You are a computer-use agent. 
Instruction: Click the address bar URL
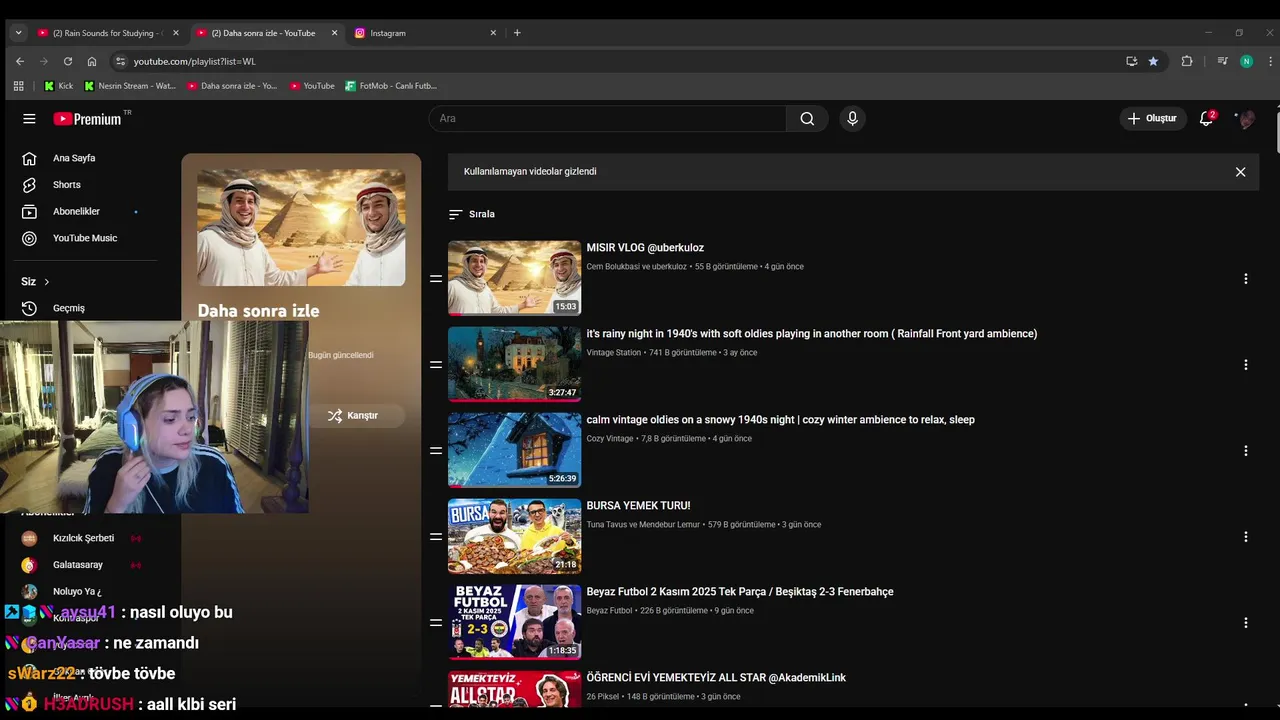tap(195, 61)
